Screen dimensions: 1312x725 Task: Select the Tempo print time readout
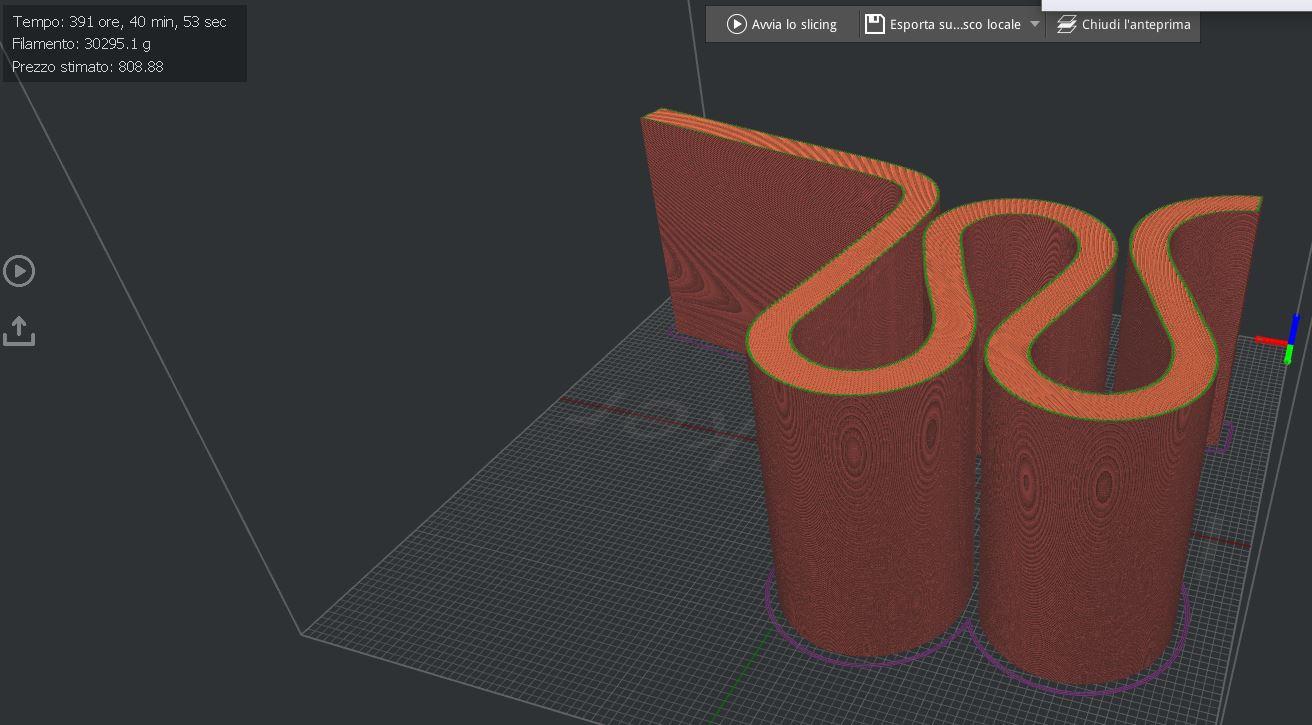(x=119, y=21)
